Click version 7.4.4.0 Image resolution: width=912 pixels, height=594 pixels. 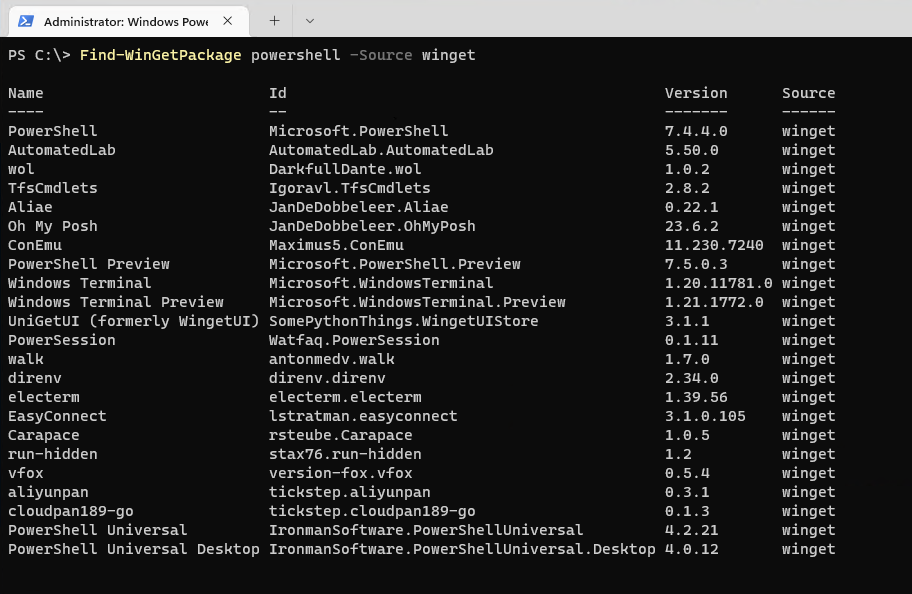point(696,131)
